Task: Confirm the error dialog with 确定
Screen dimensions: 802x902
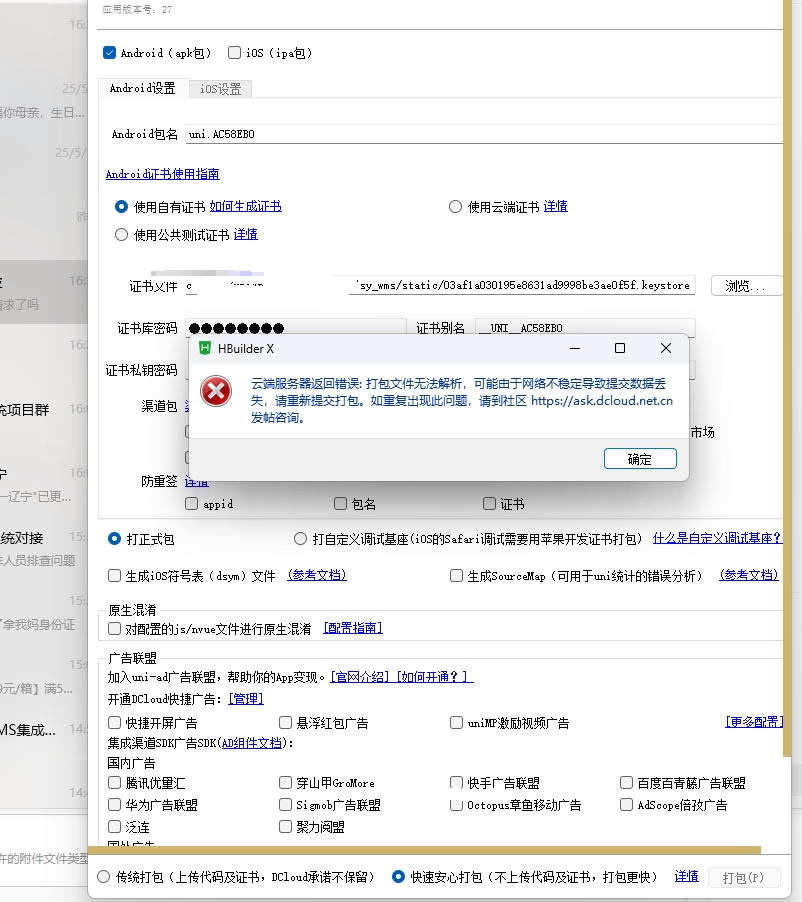Action: [640, 459]
